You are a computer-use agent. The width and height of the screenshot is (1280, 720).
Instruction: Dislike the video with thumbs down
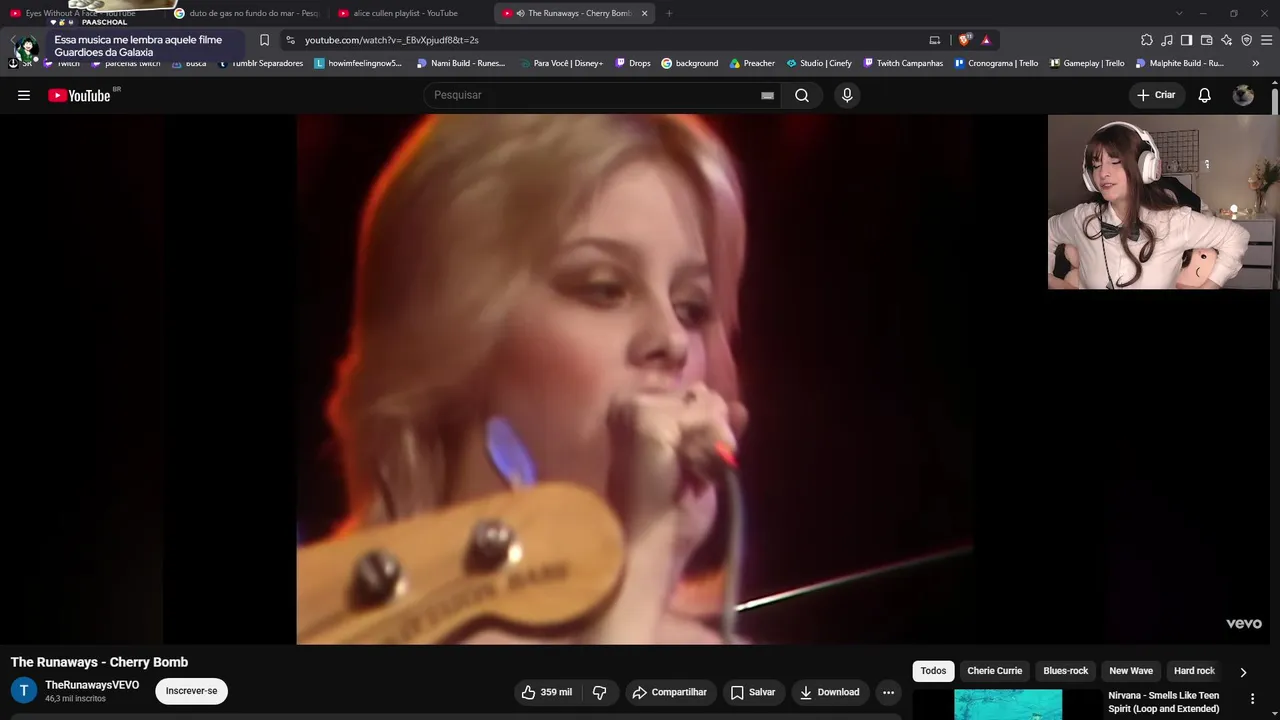(x=600, y=692)
